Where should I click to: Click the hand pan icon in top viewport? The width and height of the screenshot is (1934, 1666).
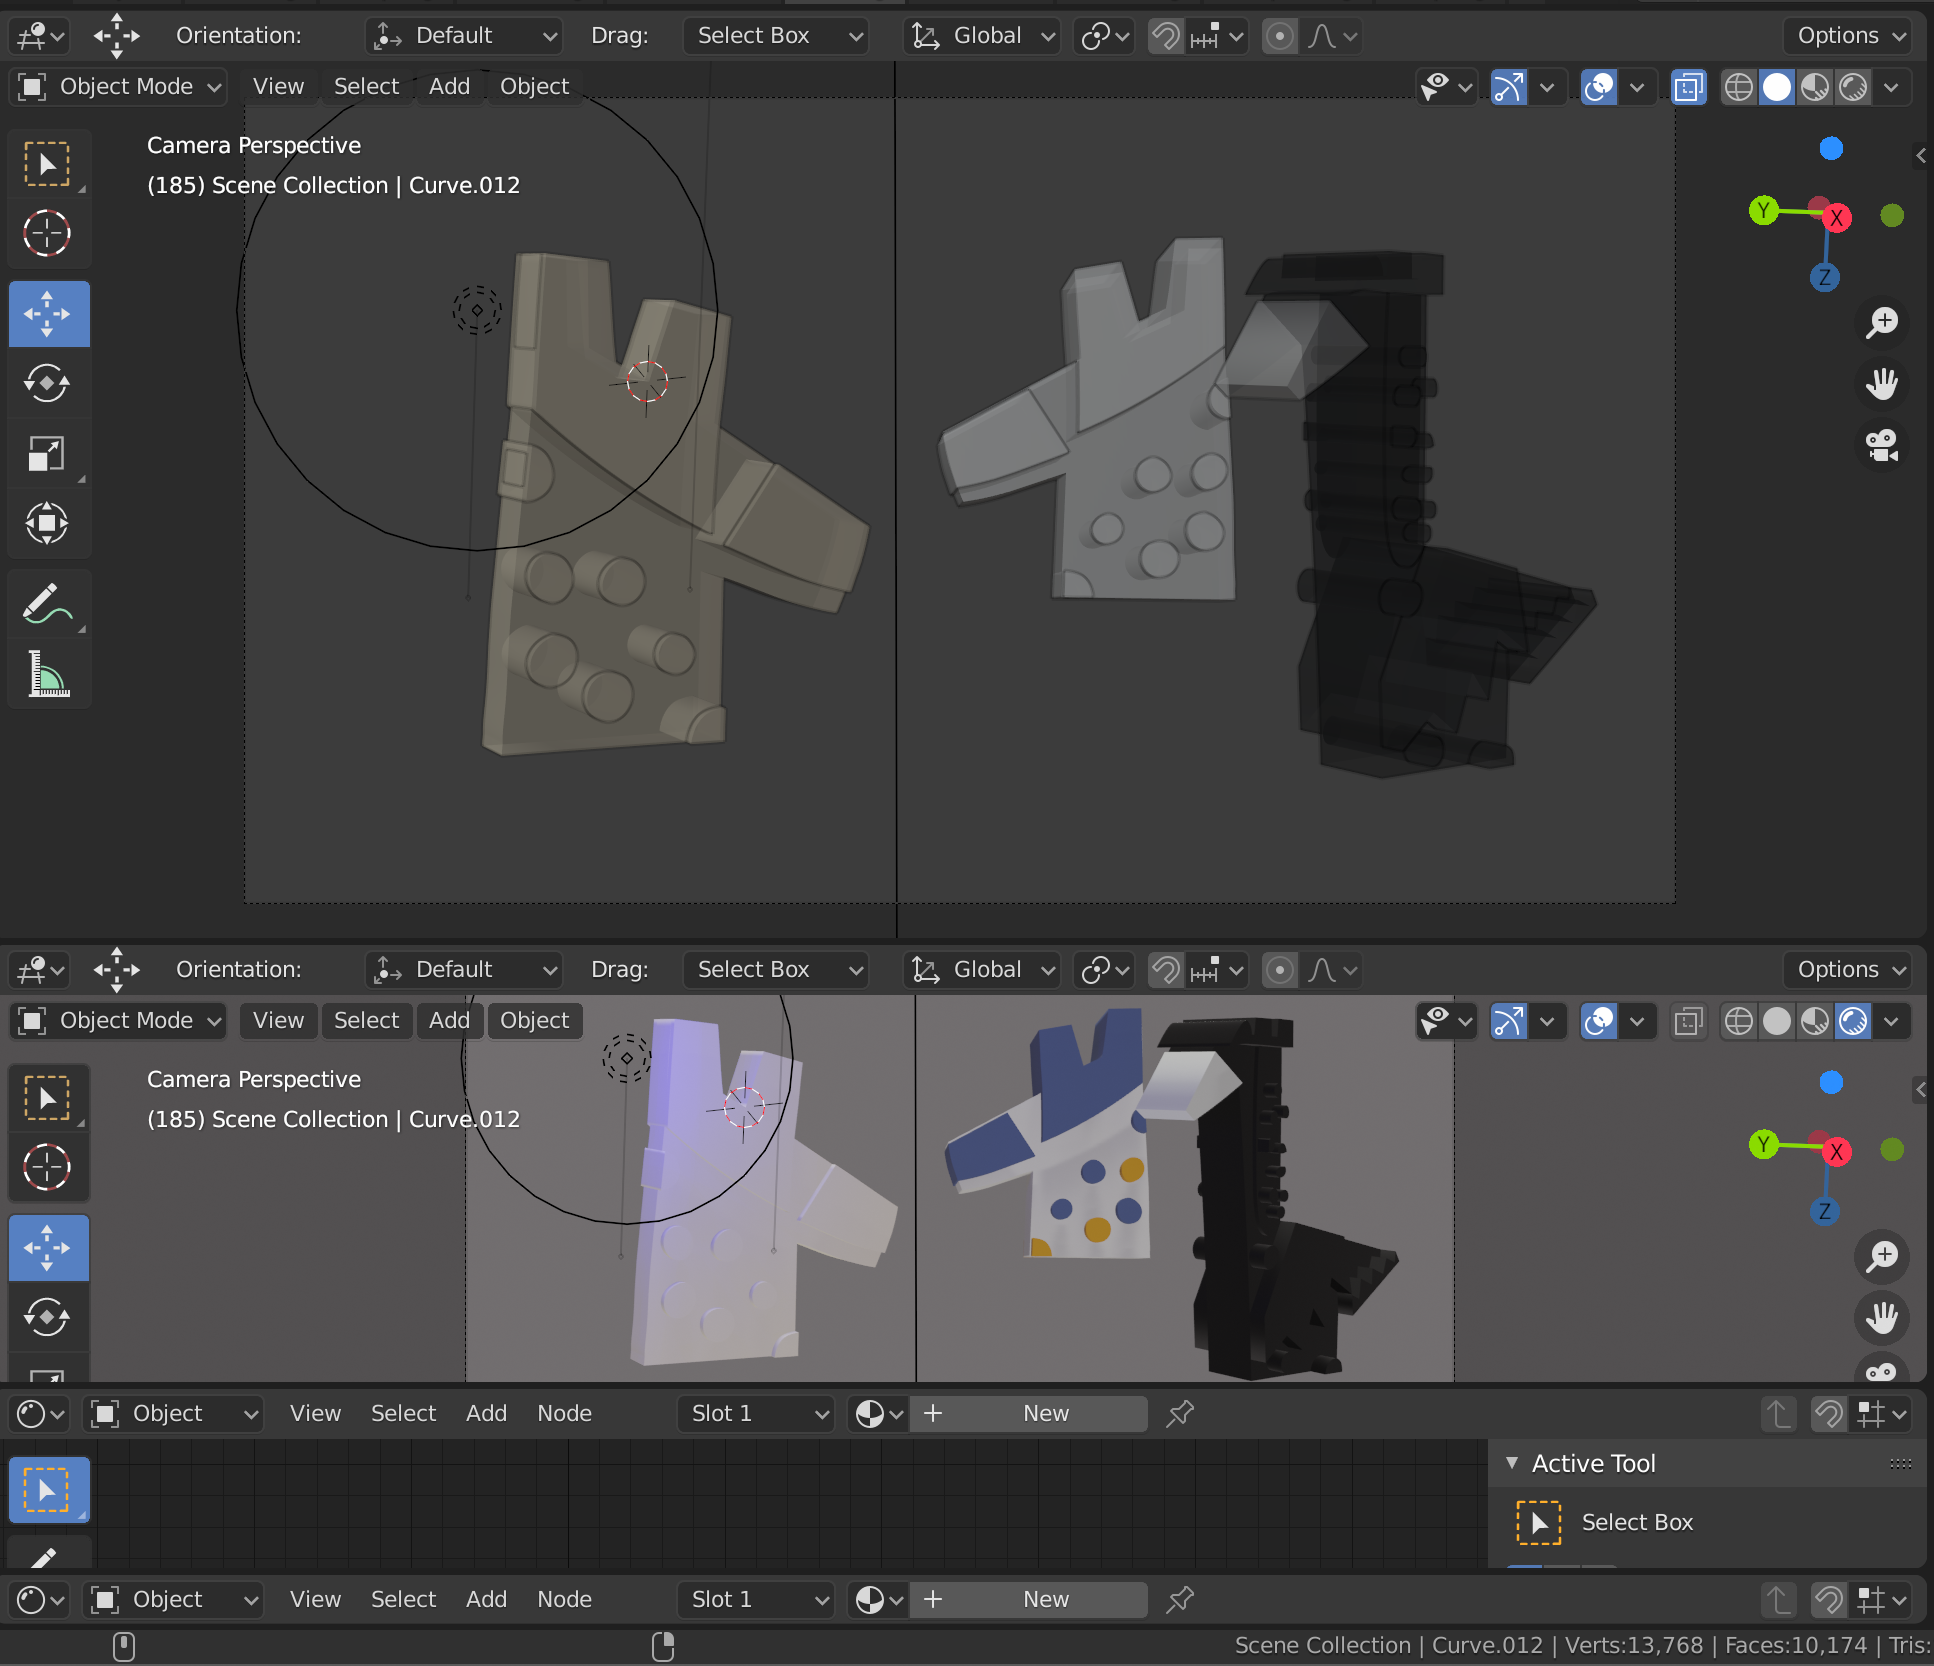pos(1882,384)
